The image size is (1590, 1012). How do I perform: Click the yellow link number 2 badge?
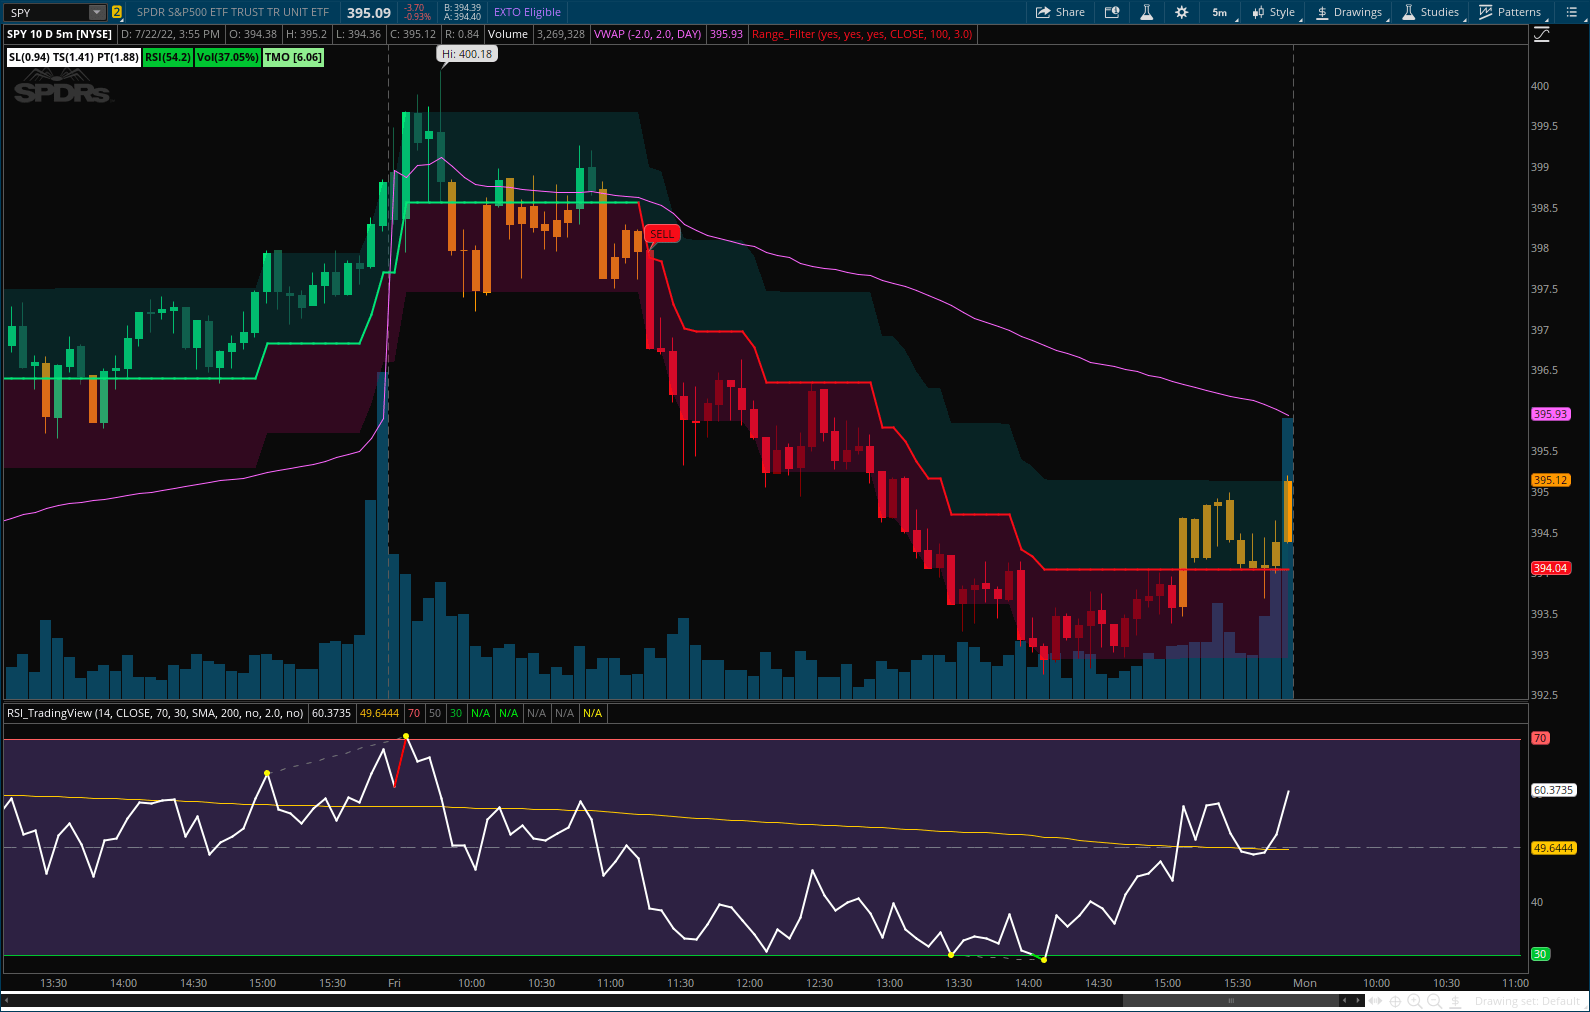tap(117, 12)
